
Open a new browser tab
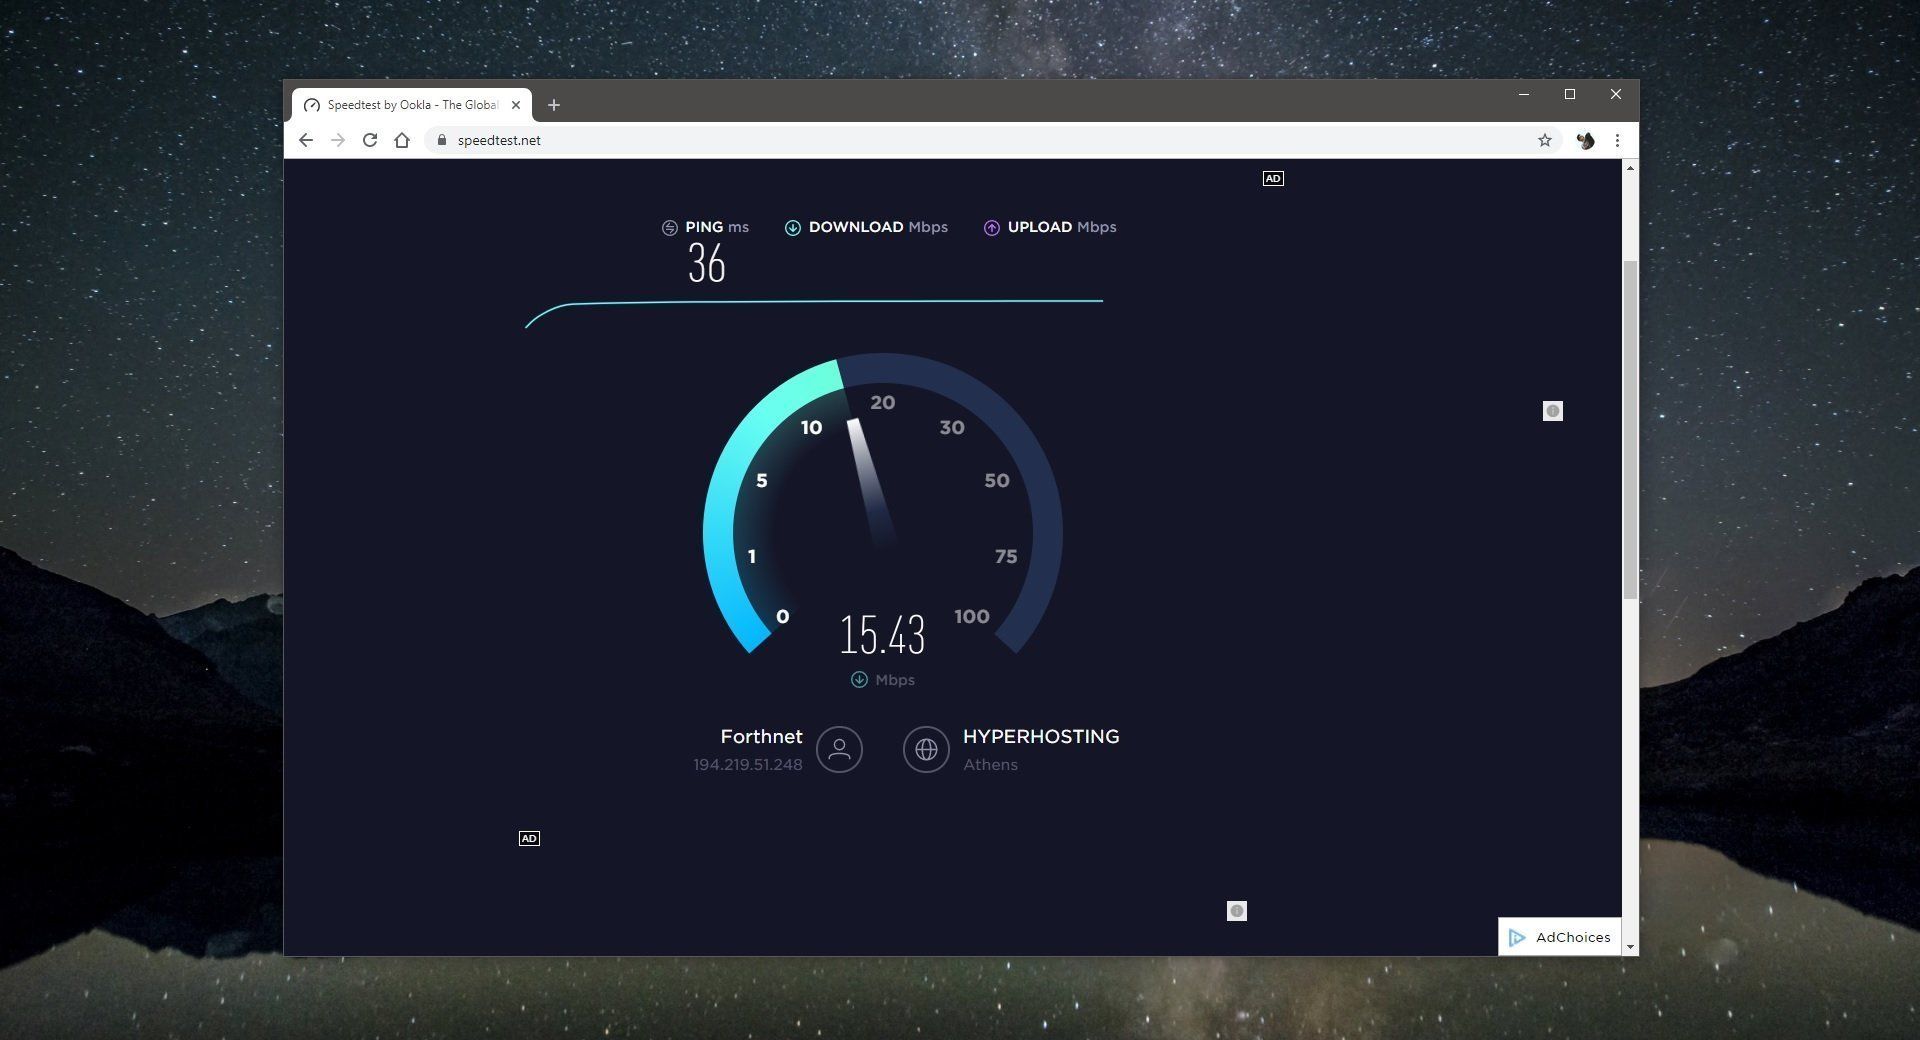click(x=555, y=104)
